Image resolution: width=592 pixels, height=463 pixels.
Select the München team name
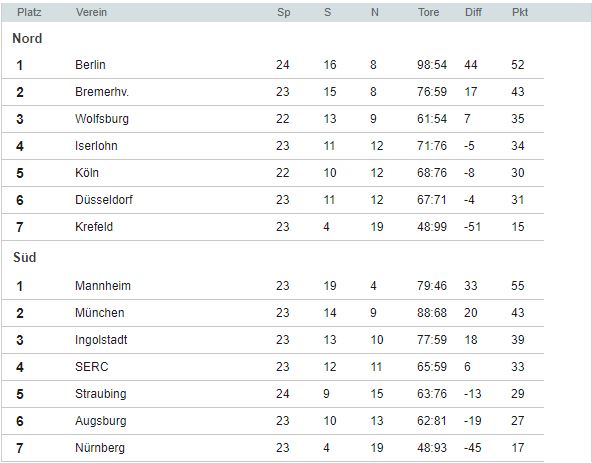[100, 313]
